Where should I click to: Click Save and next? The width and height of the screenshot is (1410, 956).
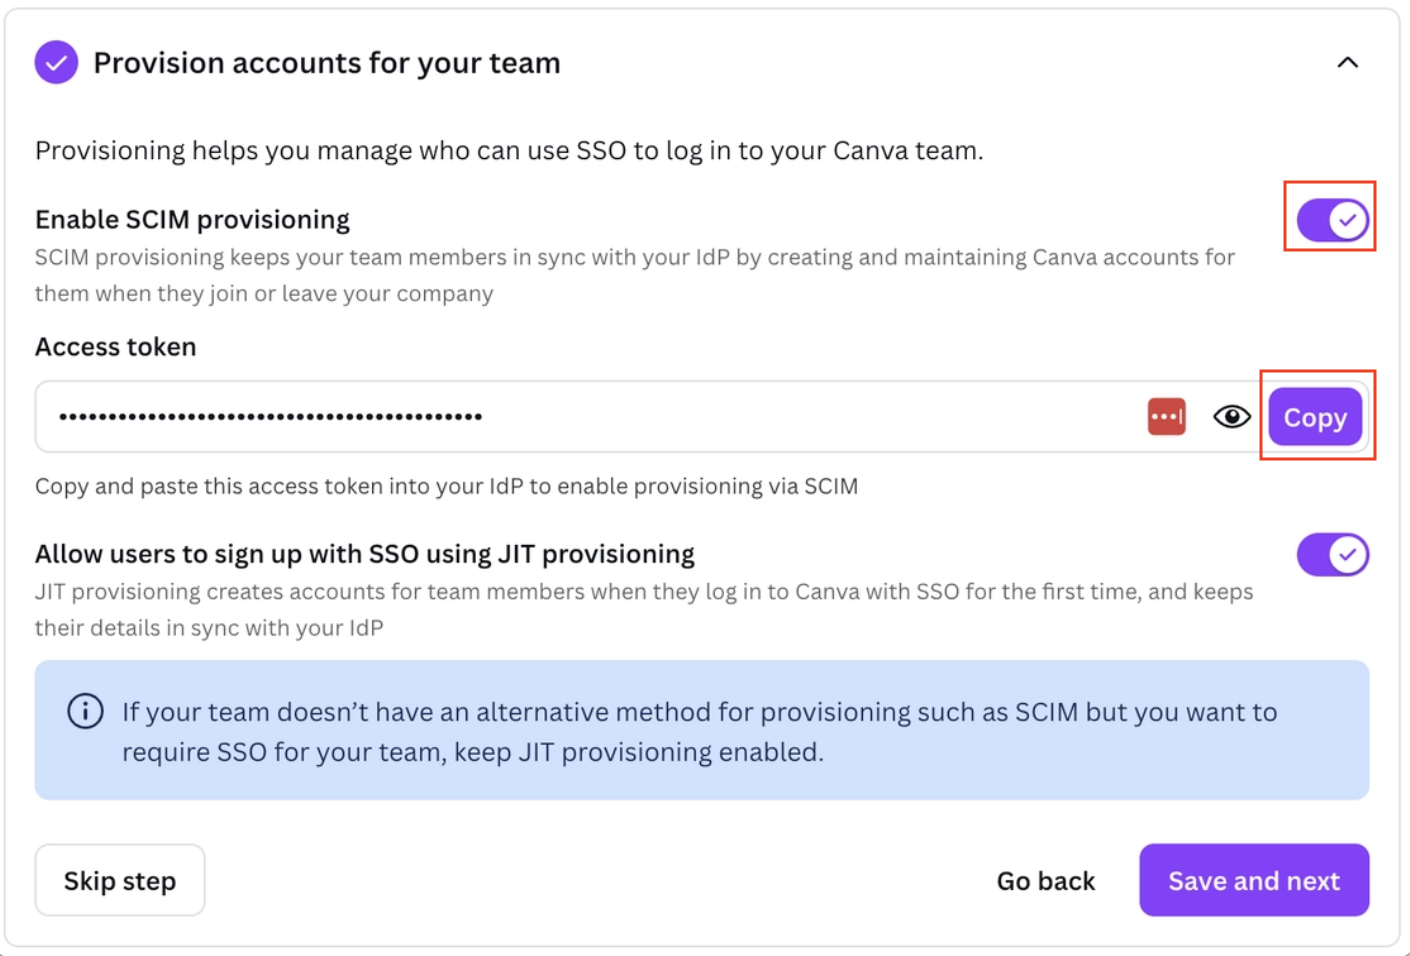click(1253, 881)
